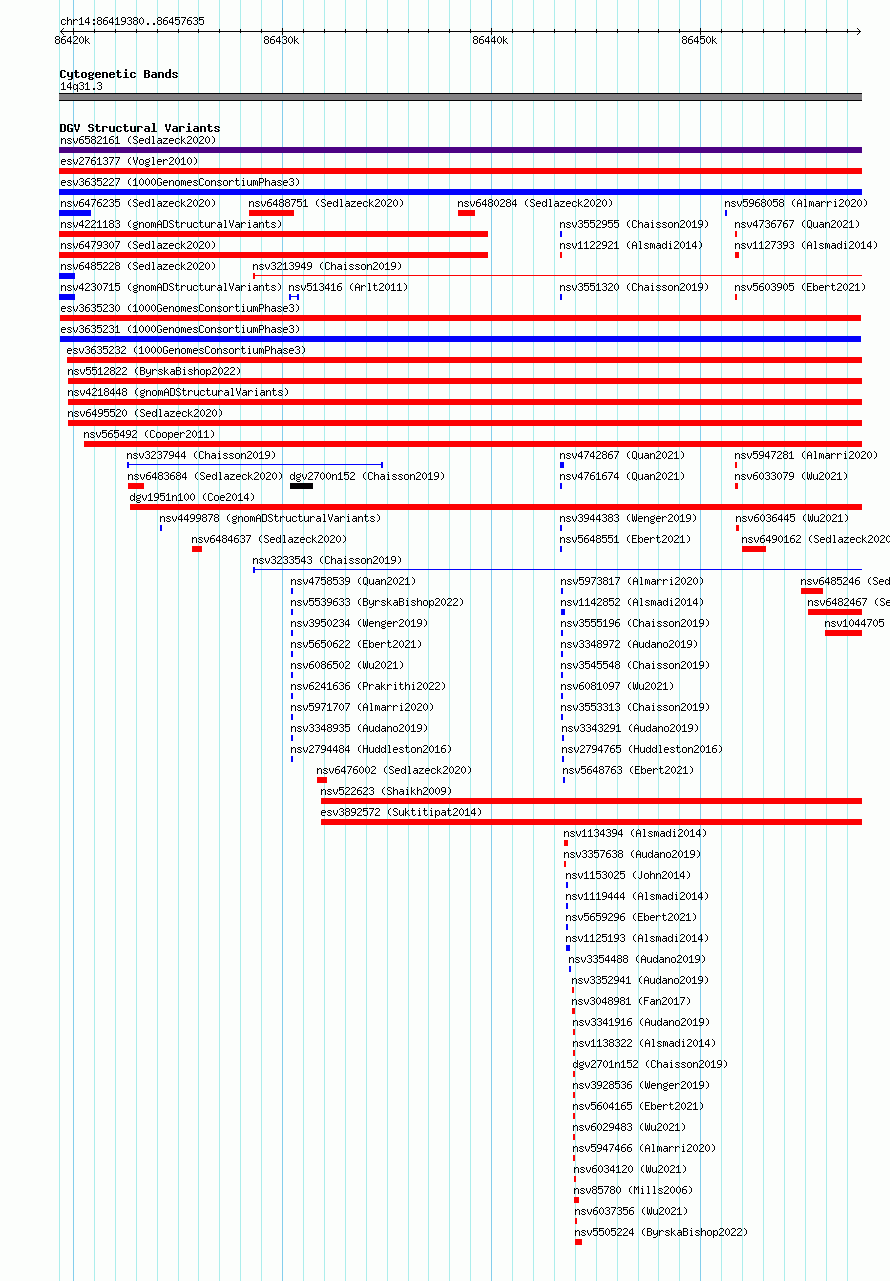Select nsv6479307 (Sedlazeck2020) label
The image size is (890, 1281).
[137, 245]
